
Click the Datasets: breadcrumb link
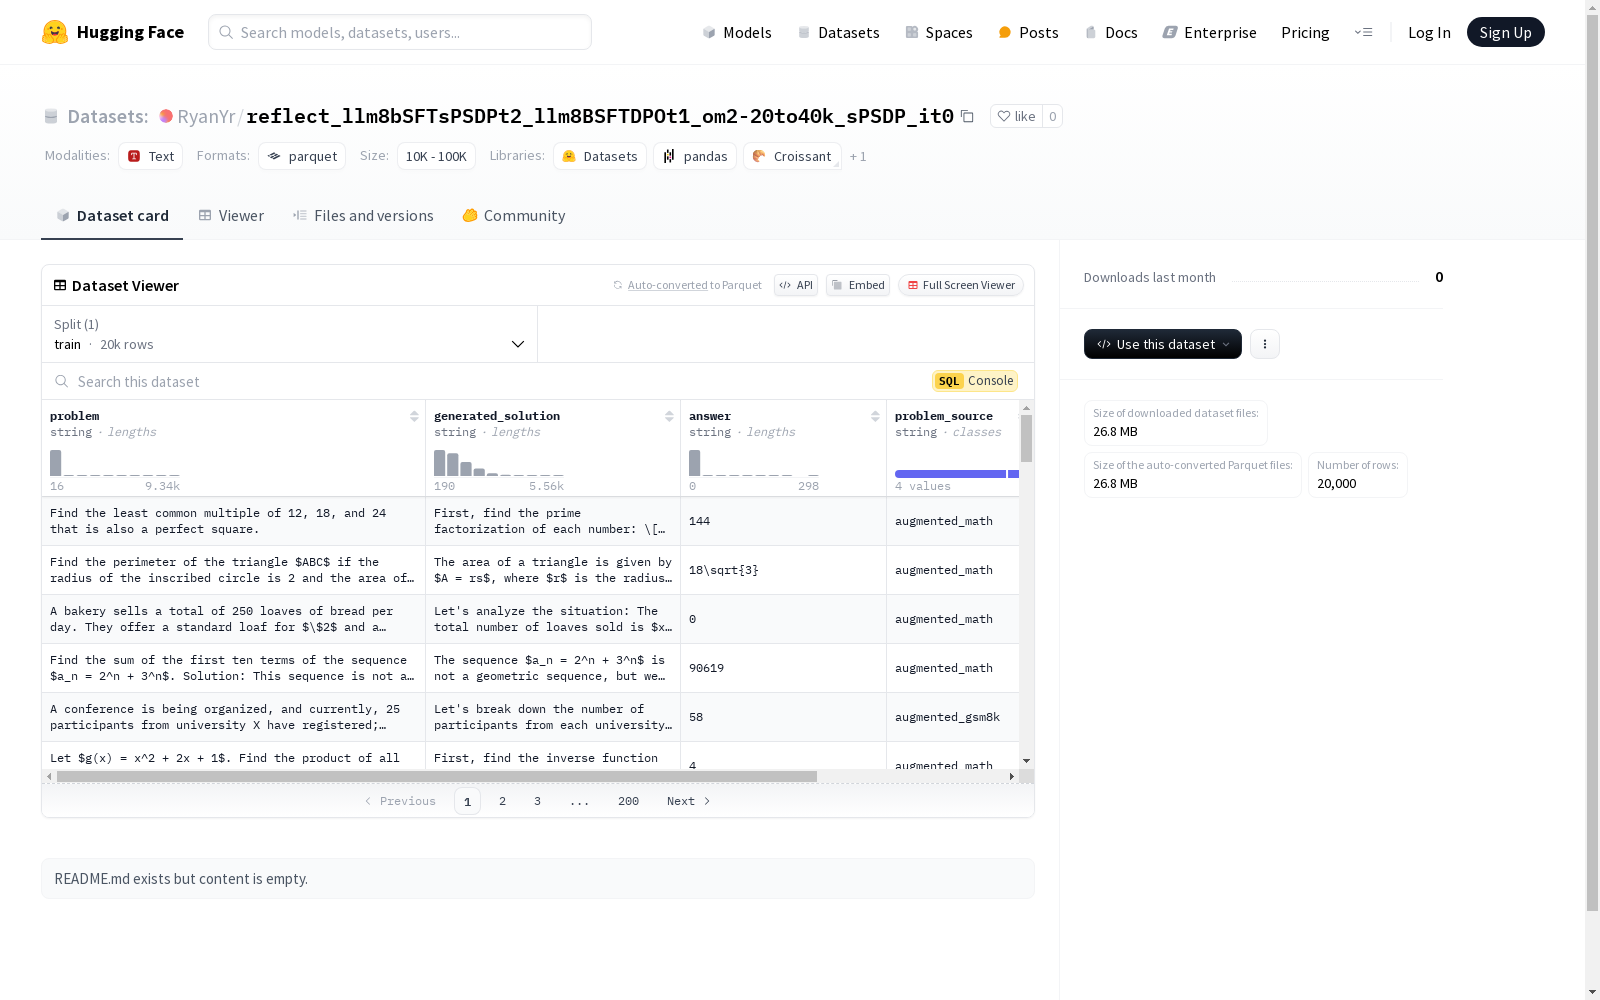pos(107,116)
